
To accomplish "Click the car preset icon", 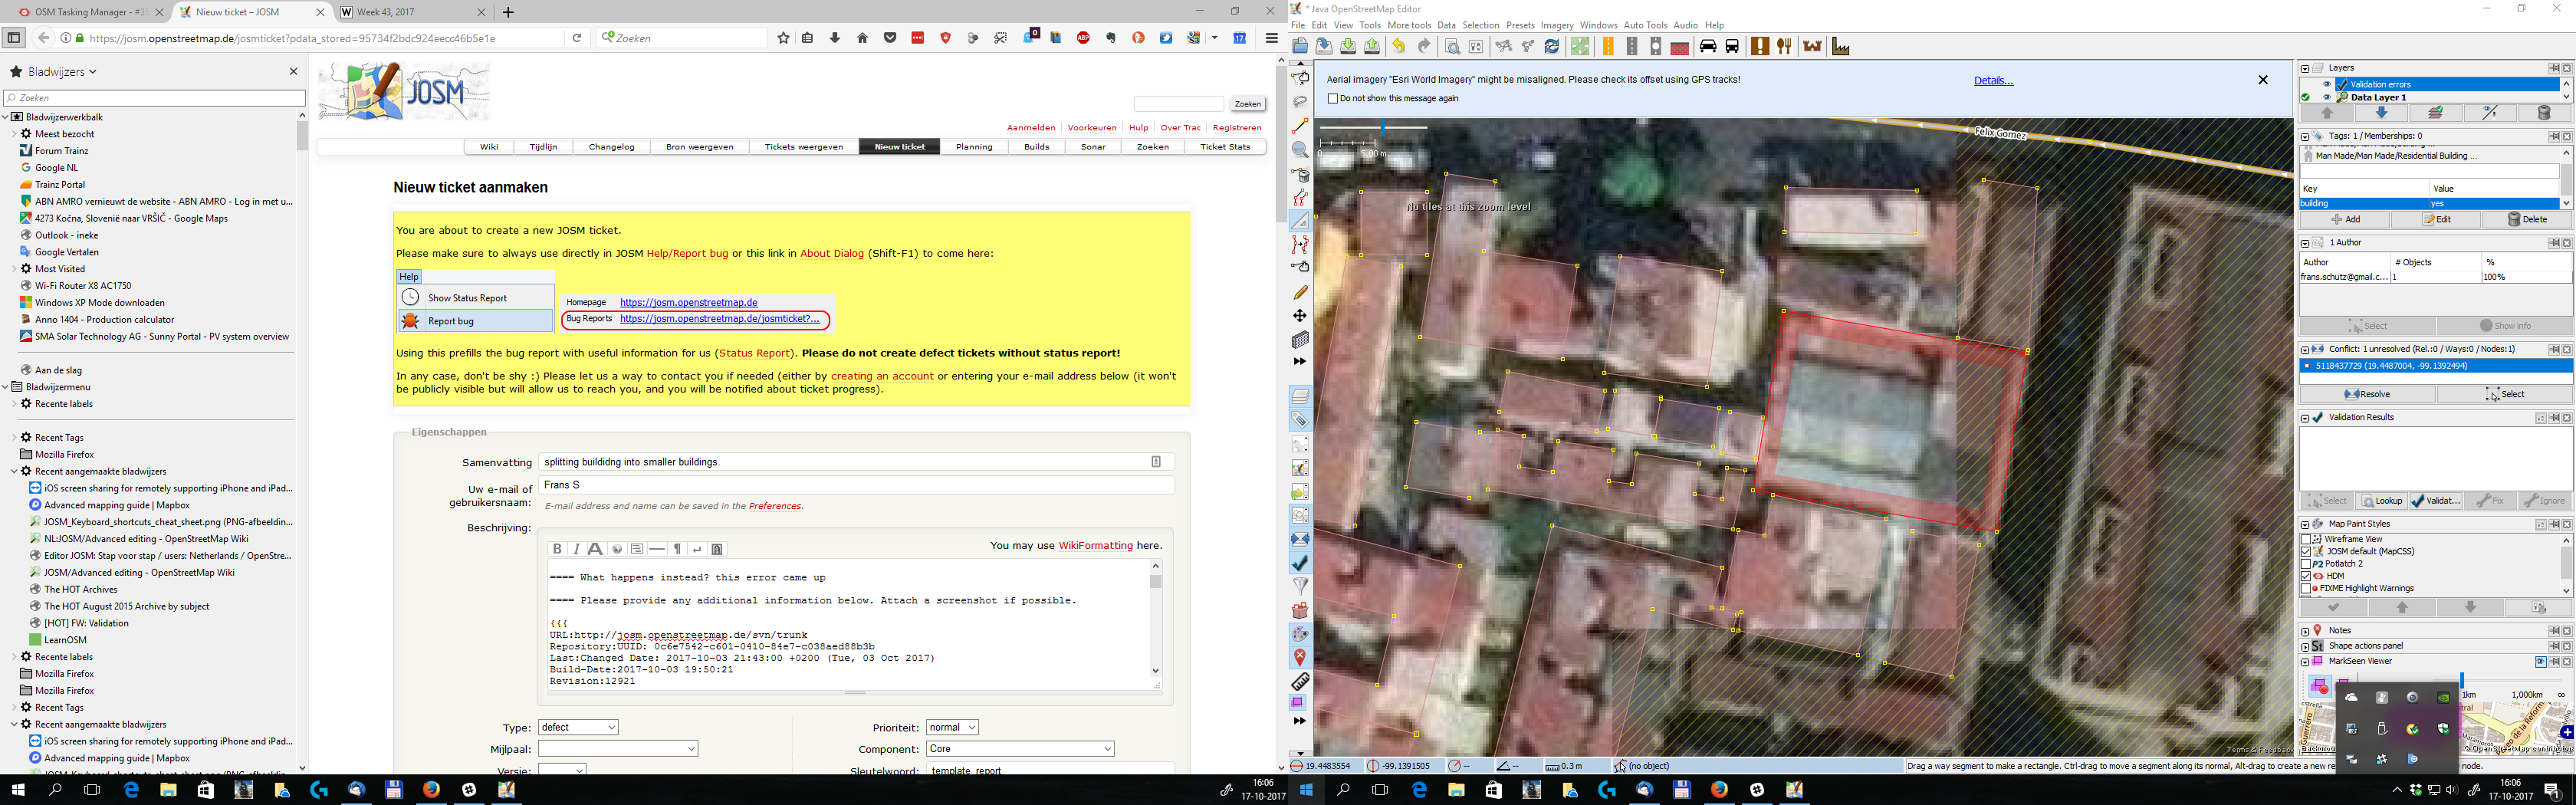I will point(1708,46).
